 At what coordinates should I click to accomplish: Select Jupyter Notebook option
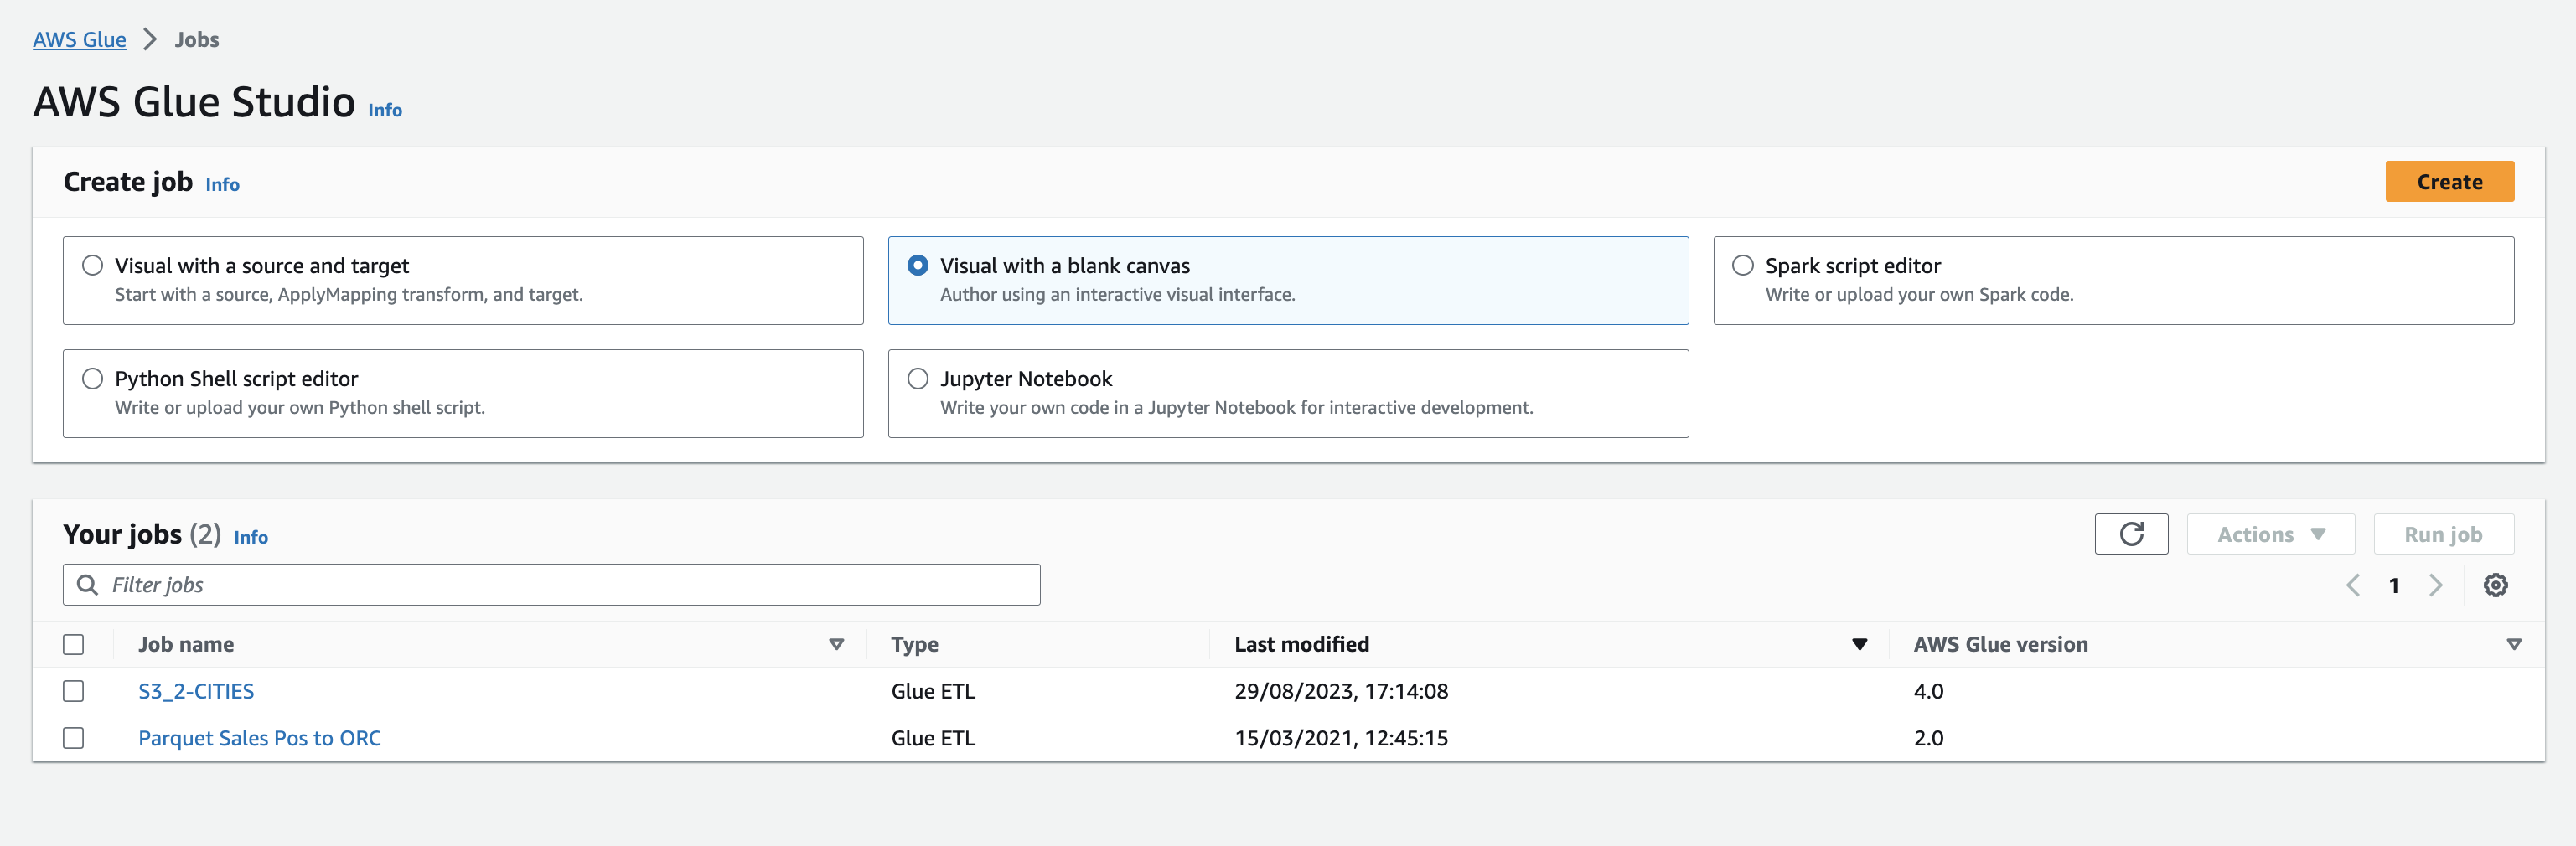[1288, 393]
